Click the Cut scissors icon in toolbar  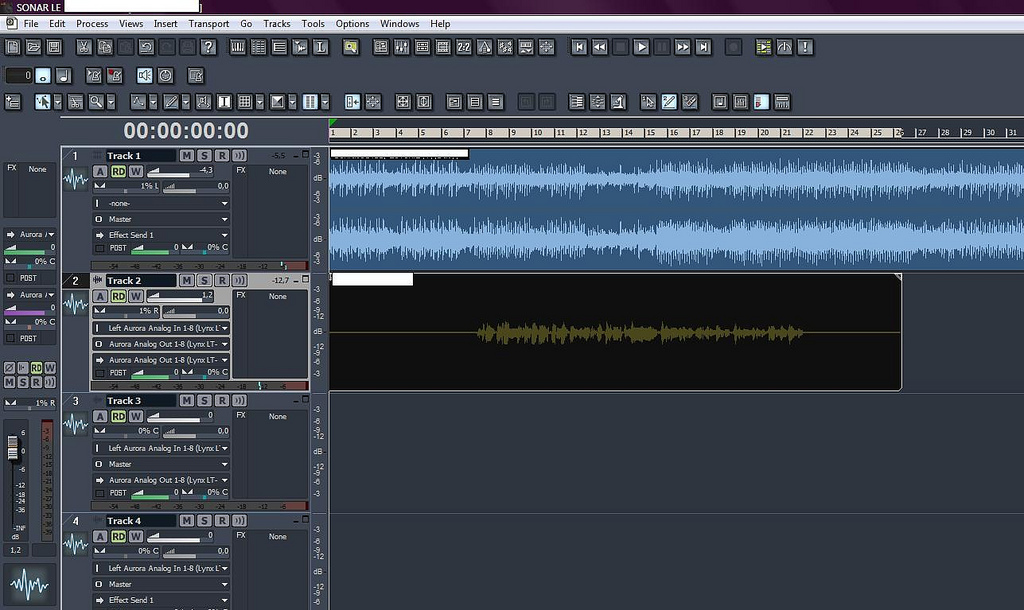coord(84,47)
